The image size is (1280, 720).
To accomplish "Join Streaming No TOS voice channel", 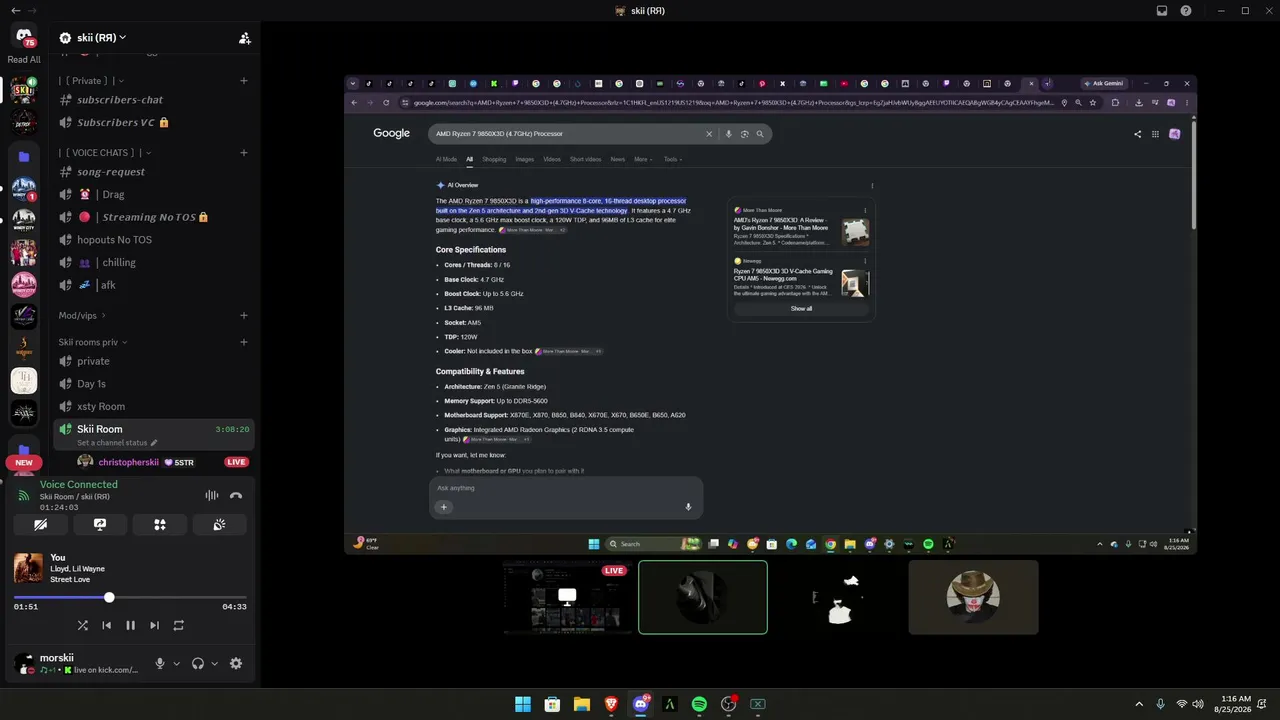I will coord(154,217).
